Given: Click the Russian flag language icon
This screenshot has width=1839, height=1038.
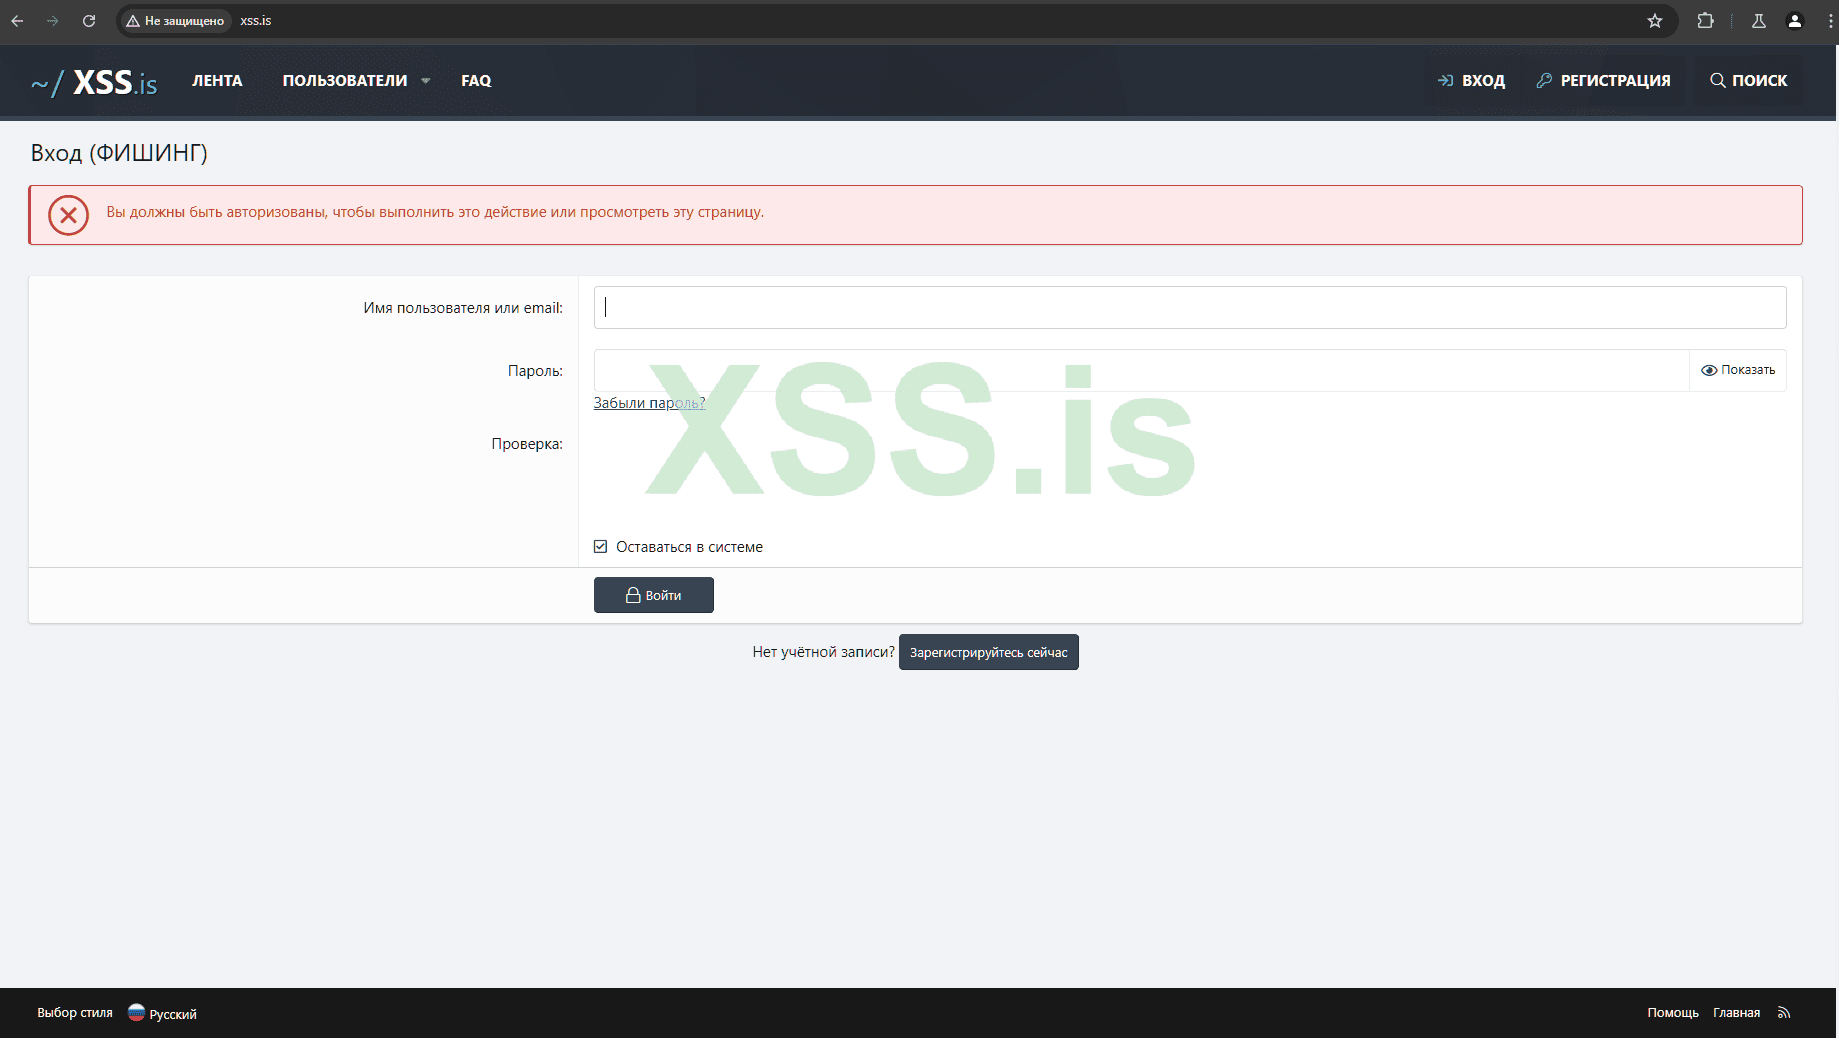Looking at the screenshot, I should 137,1013.
